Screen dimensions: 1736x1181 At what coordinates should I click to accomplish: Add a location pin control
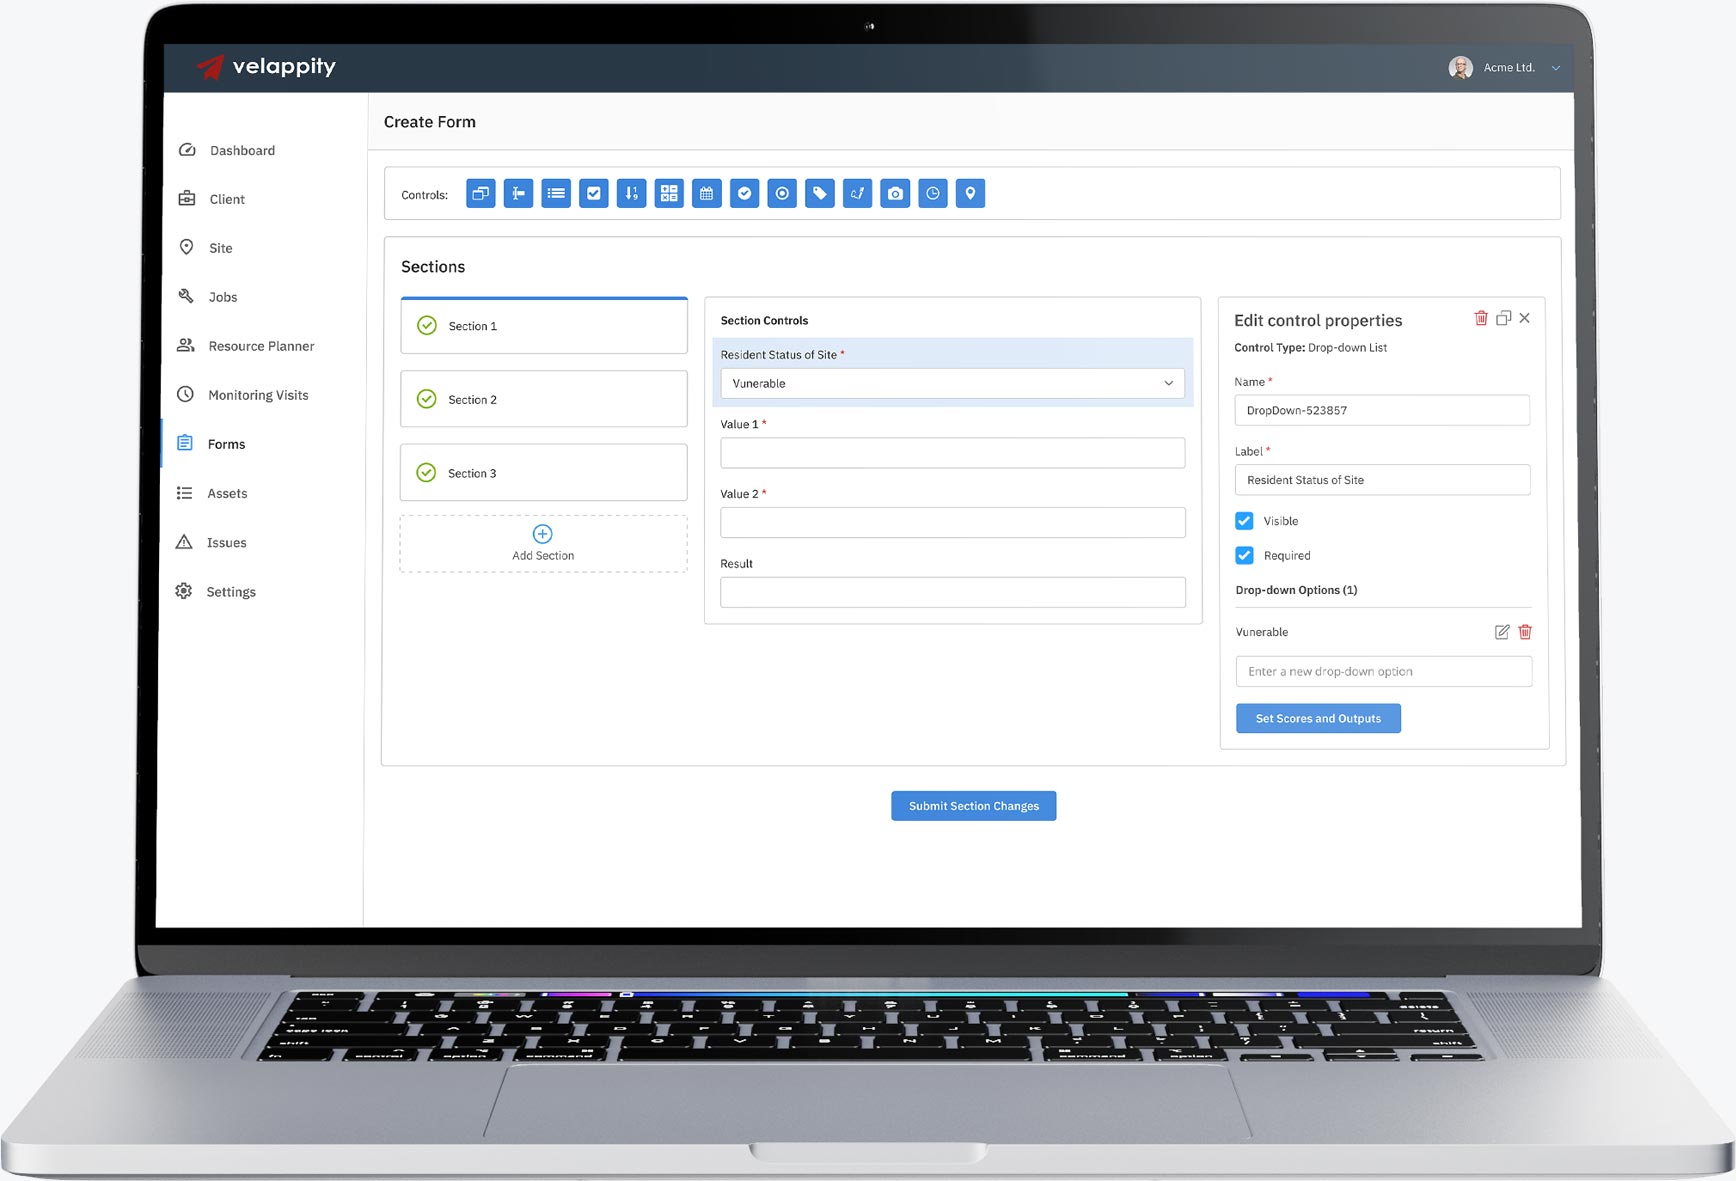click(970, 194)
